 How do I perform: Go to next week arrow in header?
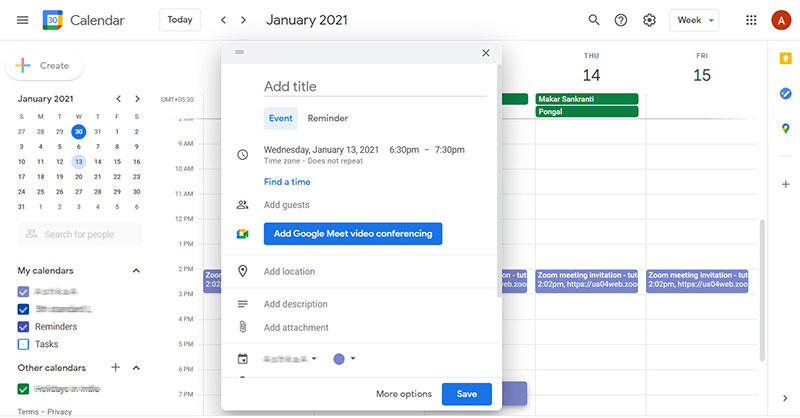tap(243, 20)
